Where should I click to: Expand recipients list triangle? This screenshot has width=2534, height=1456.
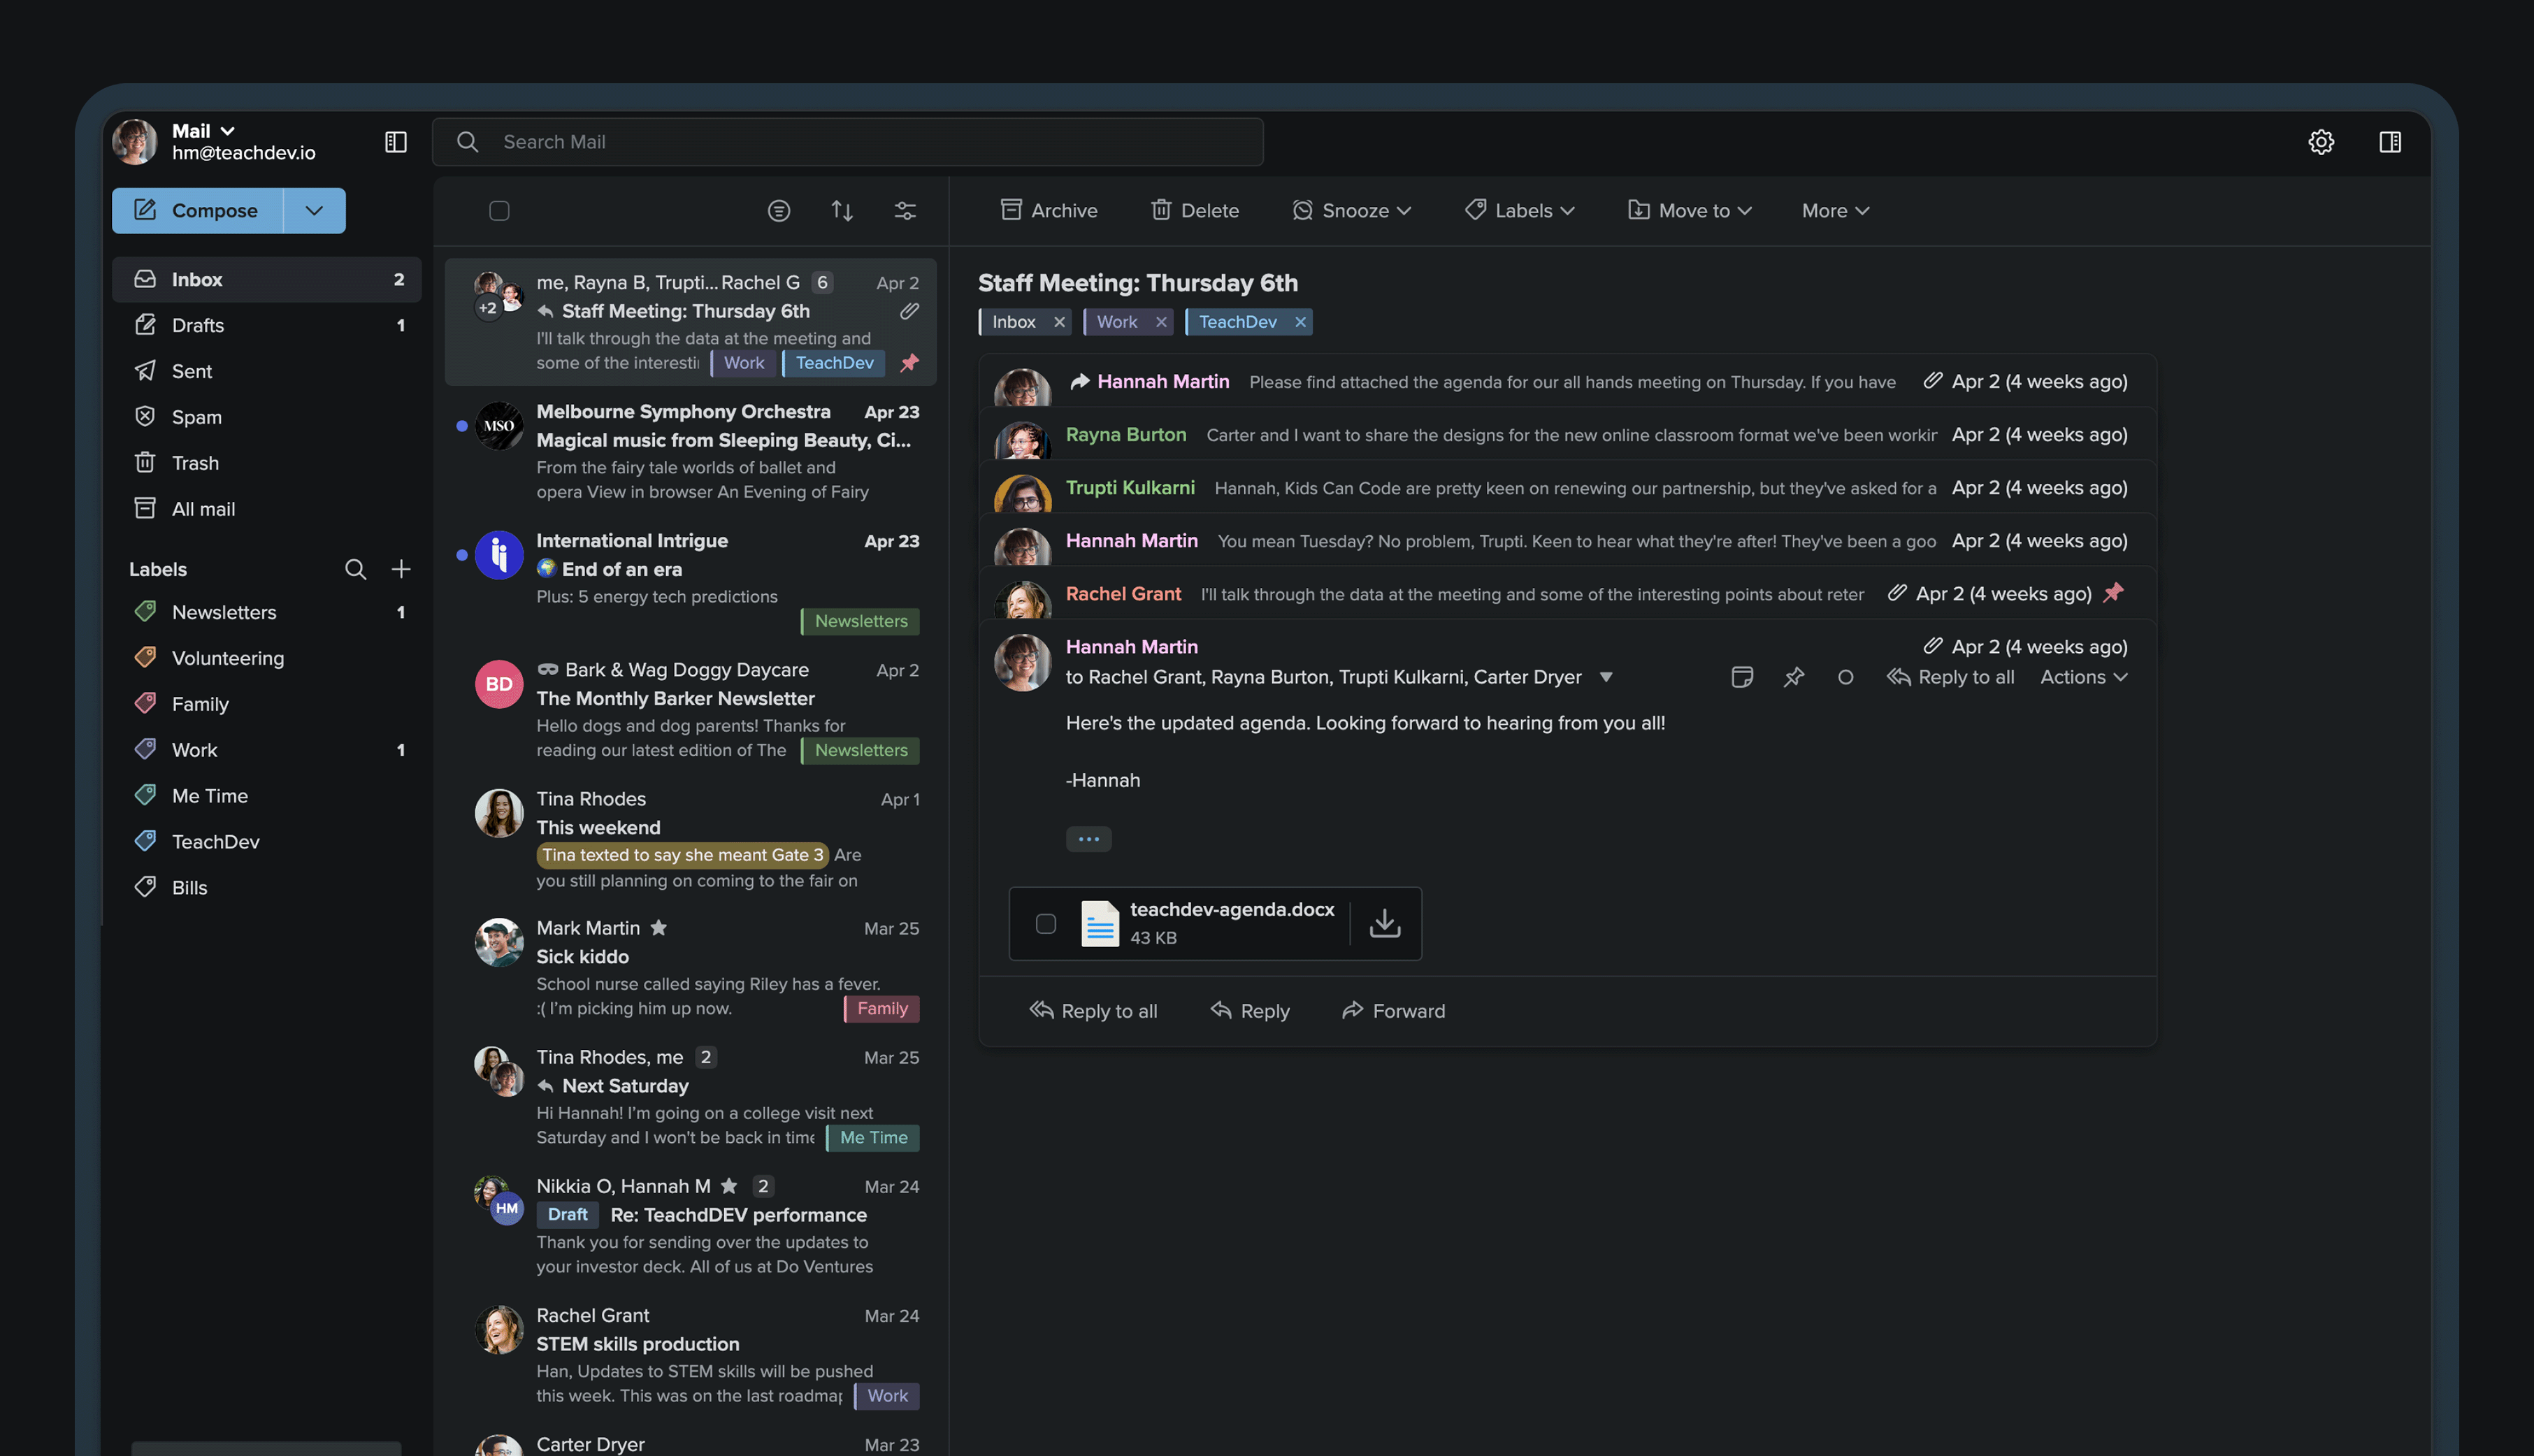pyautogui.click(x=1606, y=677)
